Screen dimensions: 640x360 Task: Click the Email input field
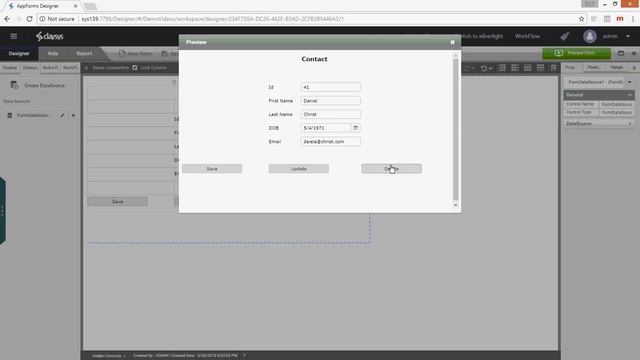[x=331, y=141]
